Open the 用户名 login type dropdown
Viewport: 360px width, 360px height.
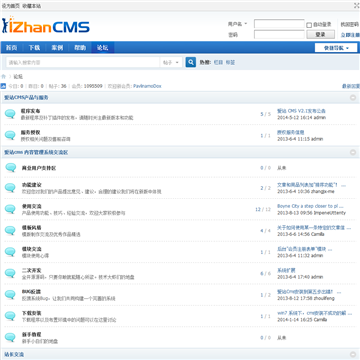tap(238, 24)
